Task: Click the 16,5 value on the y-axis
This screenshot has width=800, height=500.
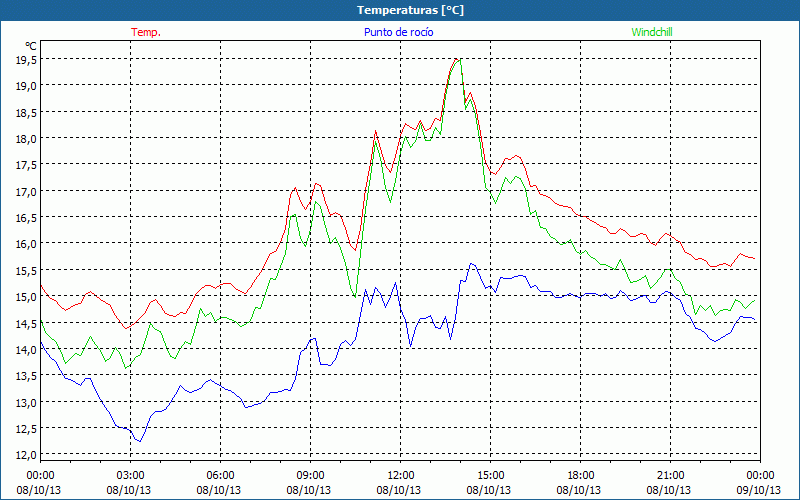Action: tap(26, 217)
